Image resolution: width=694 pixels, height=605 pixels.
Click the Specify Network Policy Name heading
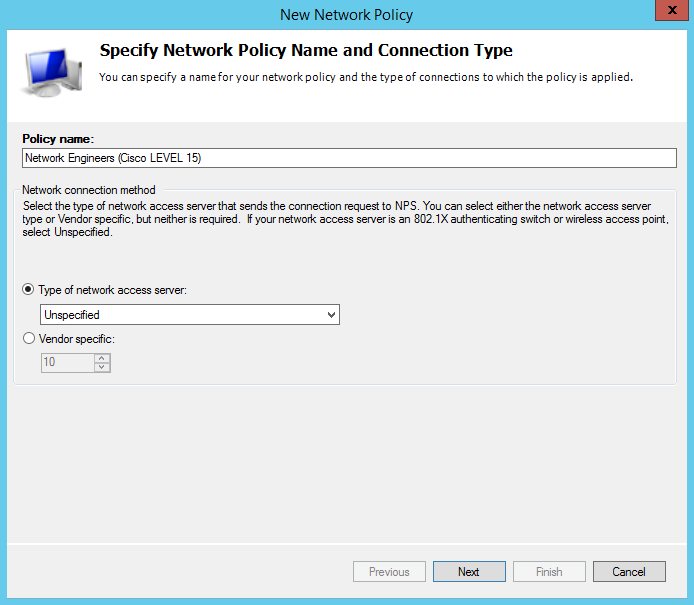click(x=306, y=50)
